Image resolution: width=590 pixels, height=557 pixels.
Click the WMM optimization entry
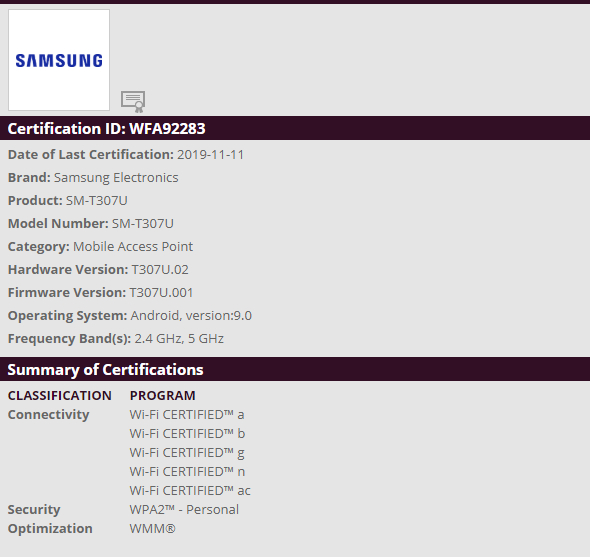point(152,529)
